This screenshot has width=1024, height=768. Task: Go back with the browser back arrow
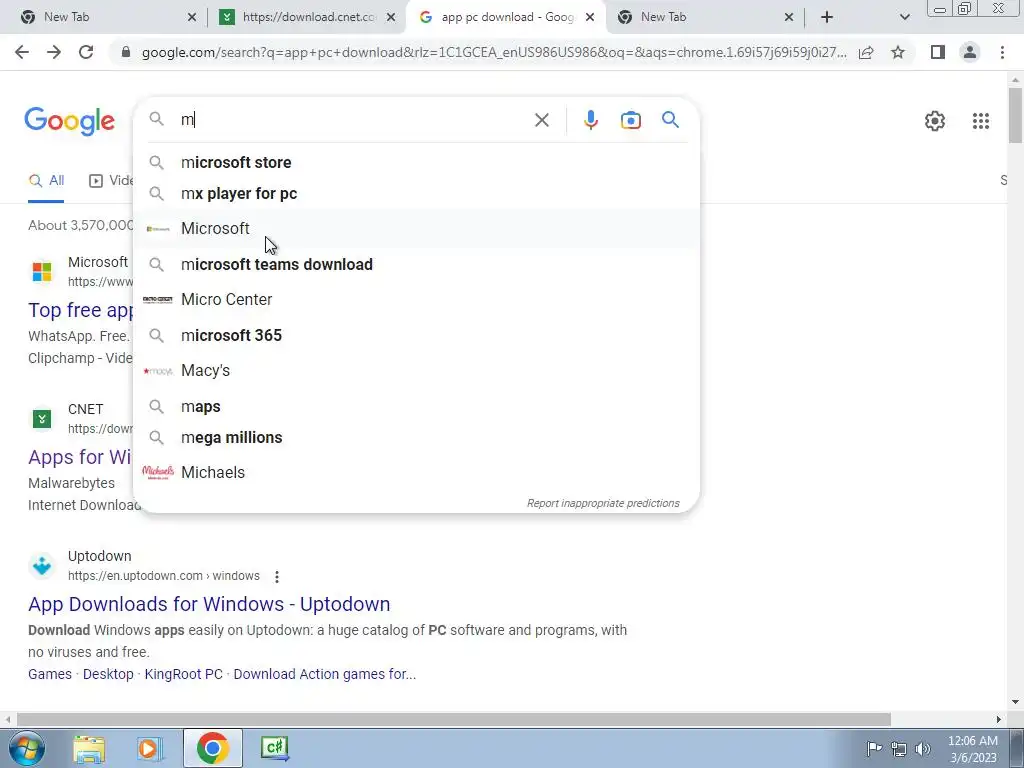(x=22, y=52)
